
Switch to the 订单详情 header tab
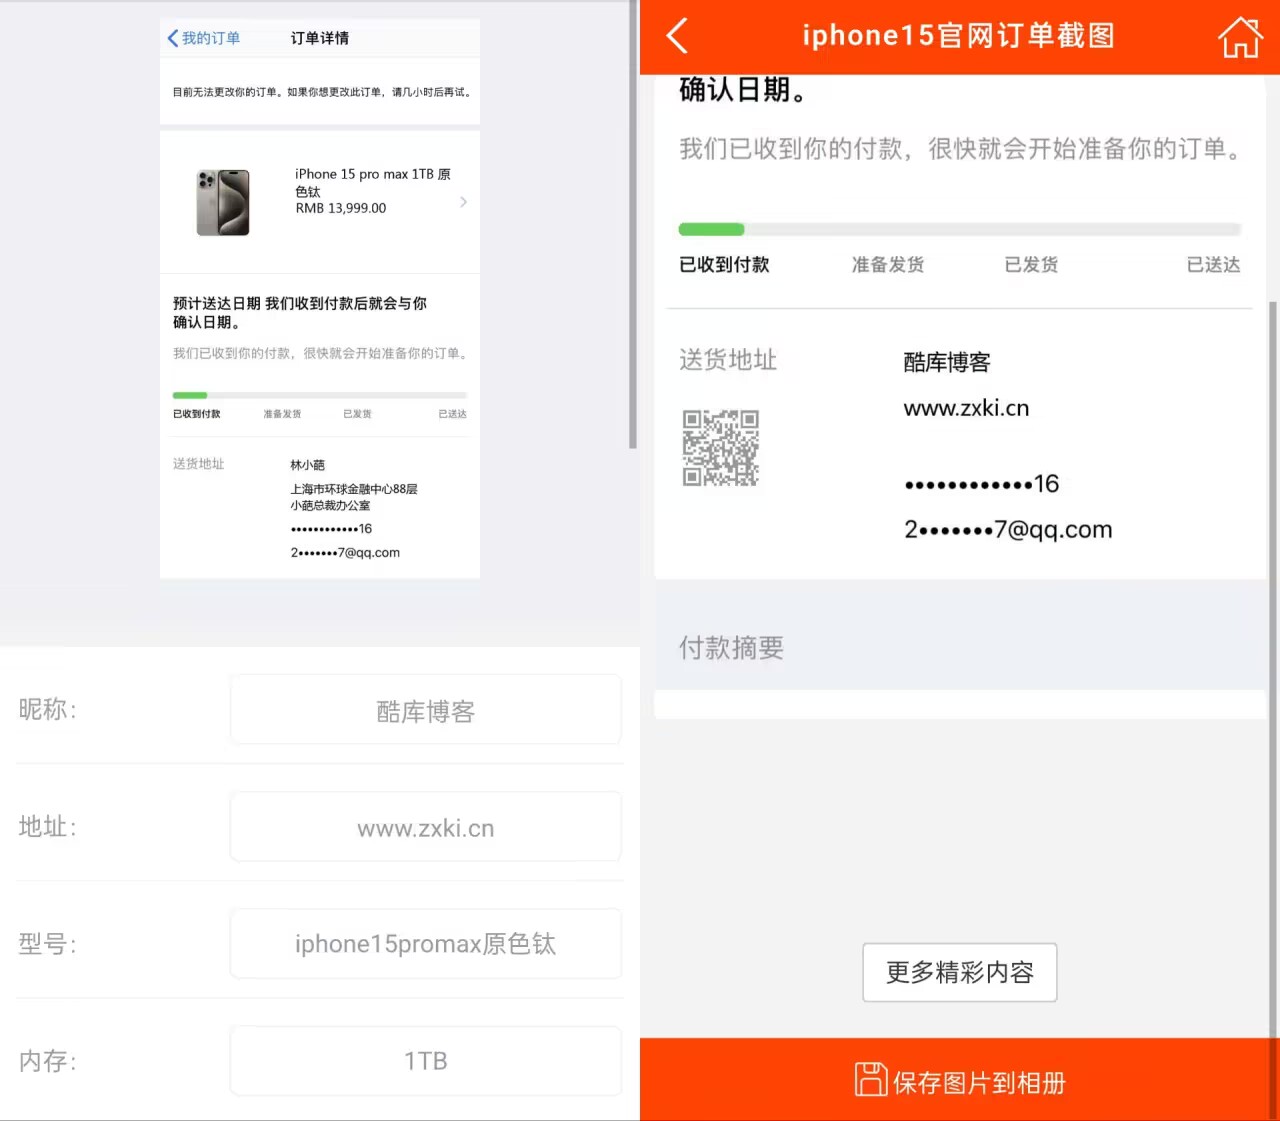(318, 37)
